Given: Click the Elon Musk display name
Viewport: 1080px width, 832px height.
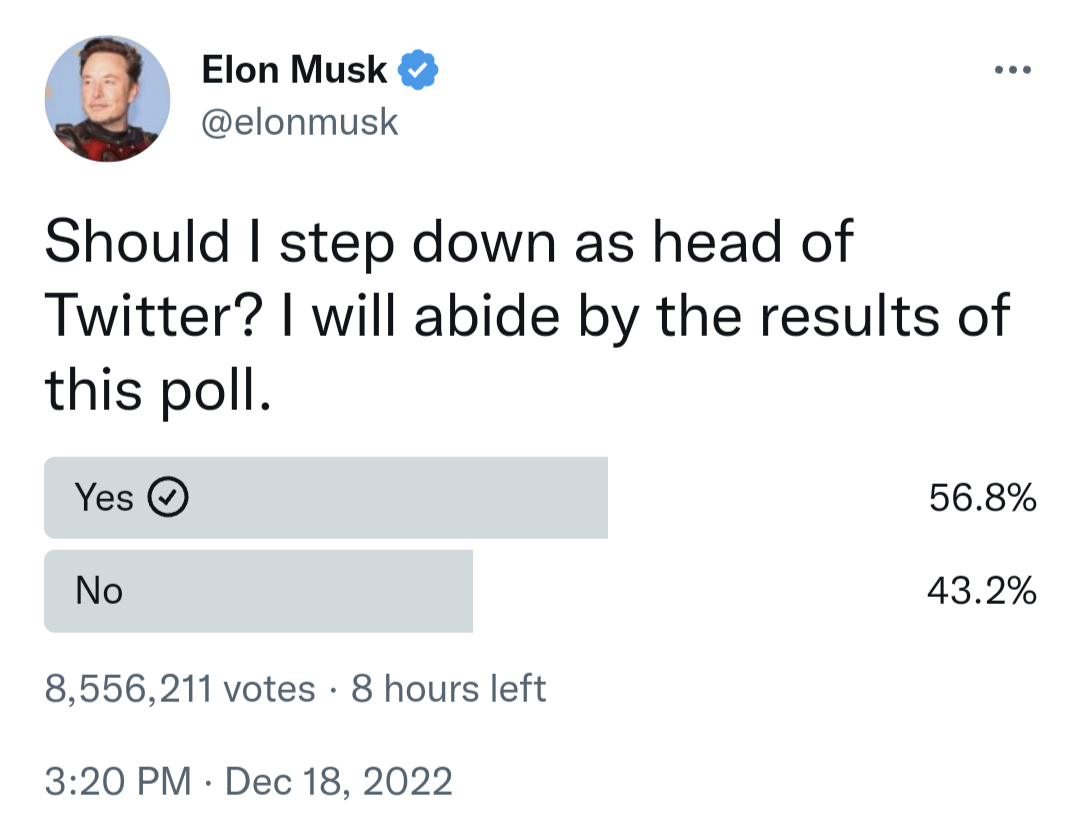Looking at the screenshot, I should coord(294,70).
